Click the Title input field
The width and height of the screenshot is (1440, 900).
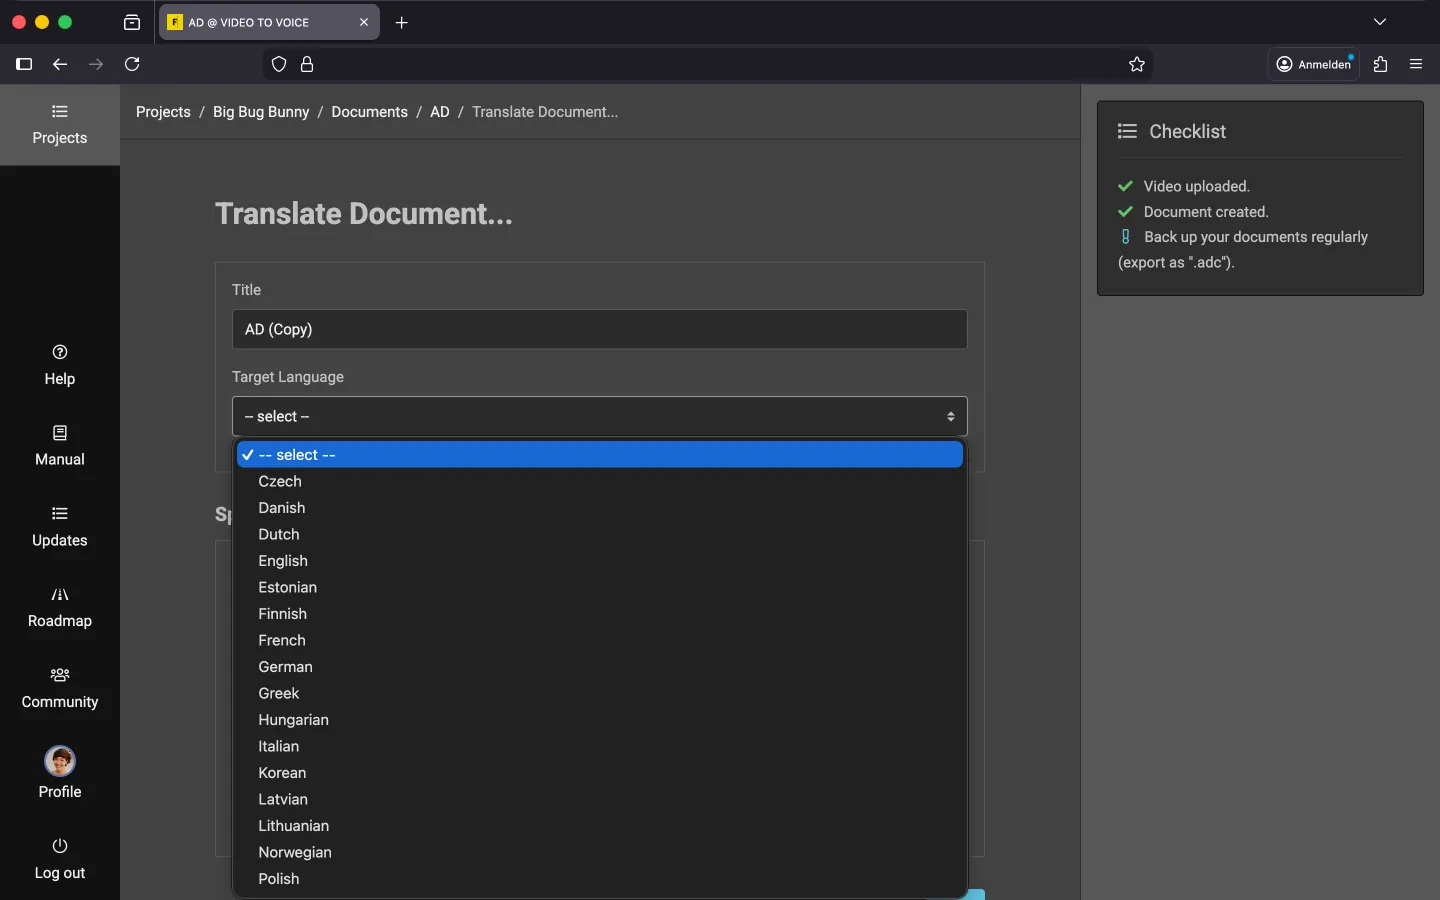tap(599, 329)
